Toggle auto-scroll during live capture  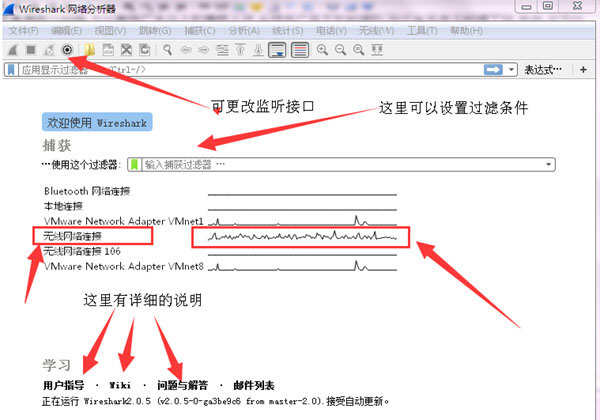(277, 50)
